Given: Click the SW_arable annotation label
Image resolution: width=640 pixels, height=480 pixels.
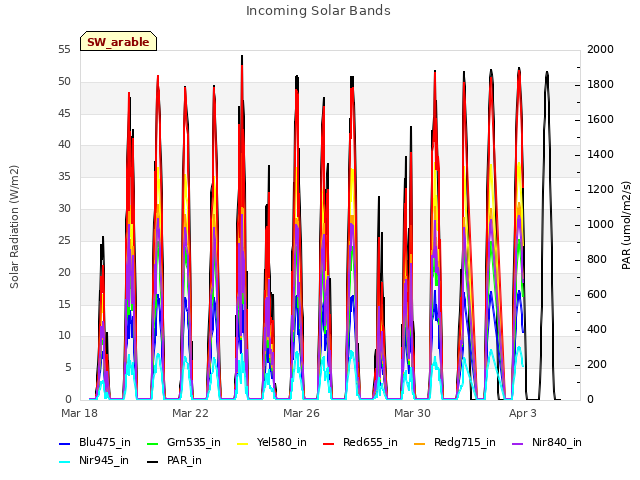Looking at the screenshot, I should tap(118, 42).
